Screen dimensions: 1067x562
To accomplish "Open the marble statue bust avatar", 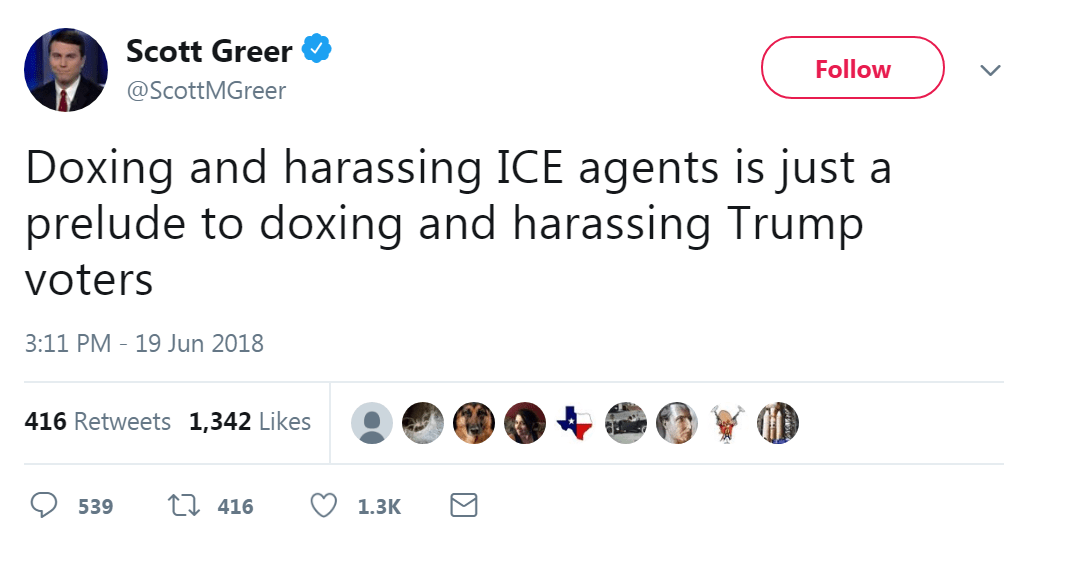I will coord(677,423).
